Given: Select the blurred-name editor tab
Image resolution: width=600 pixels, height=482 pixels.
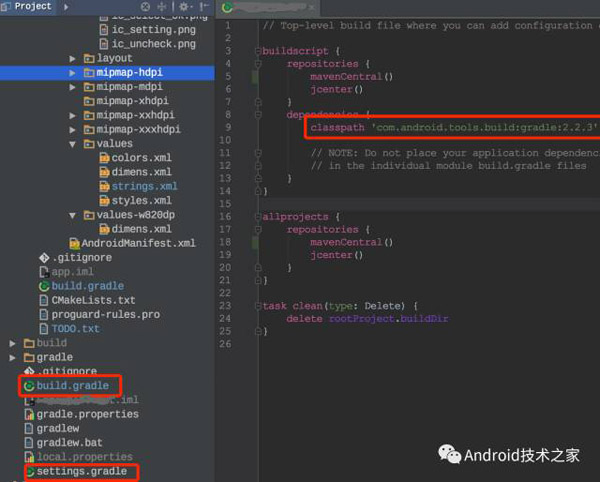Looking at the screenshot, I should 268,8.
